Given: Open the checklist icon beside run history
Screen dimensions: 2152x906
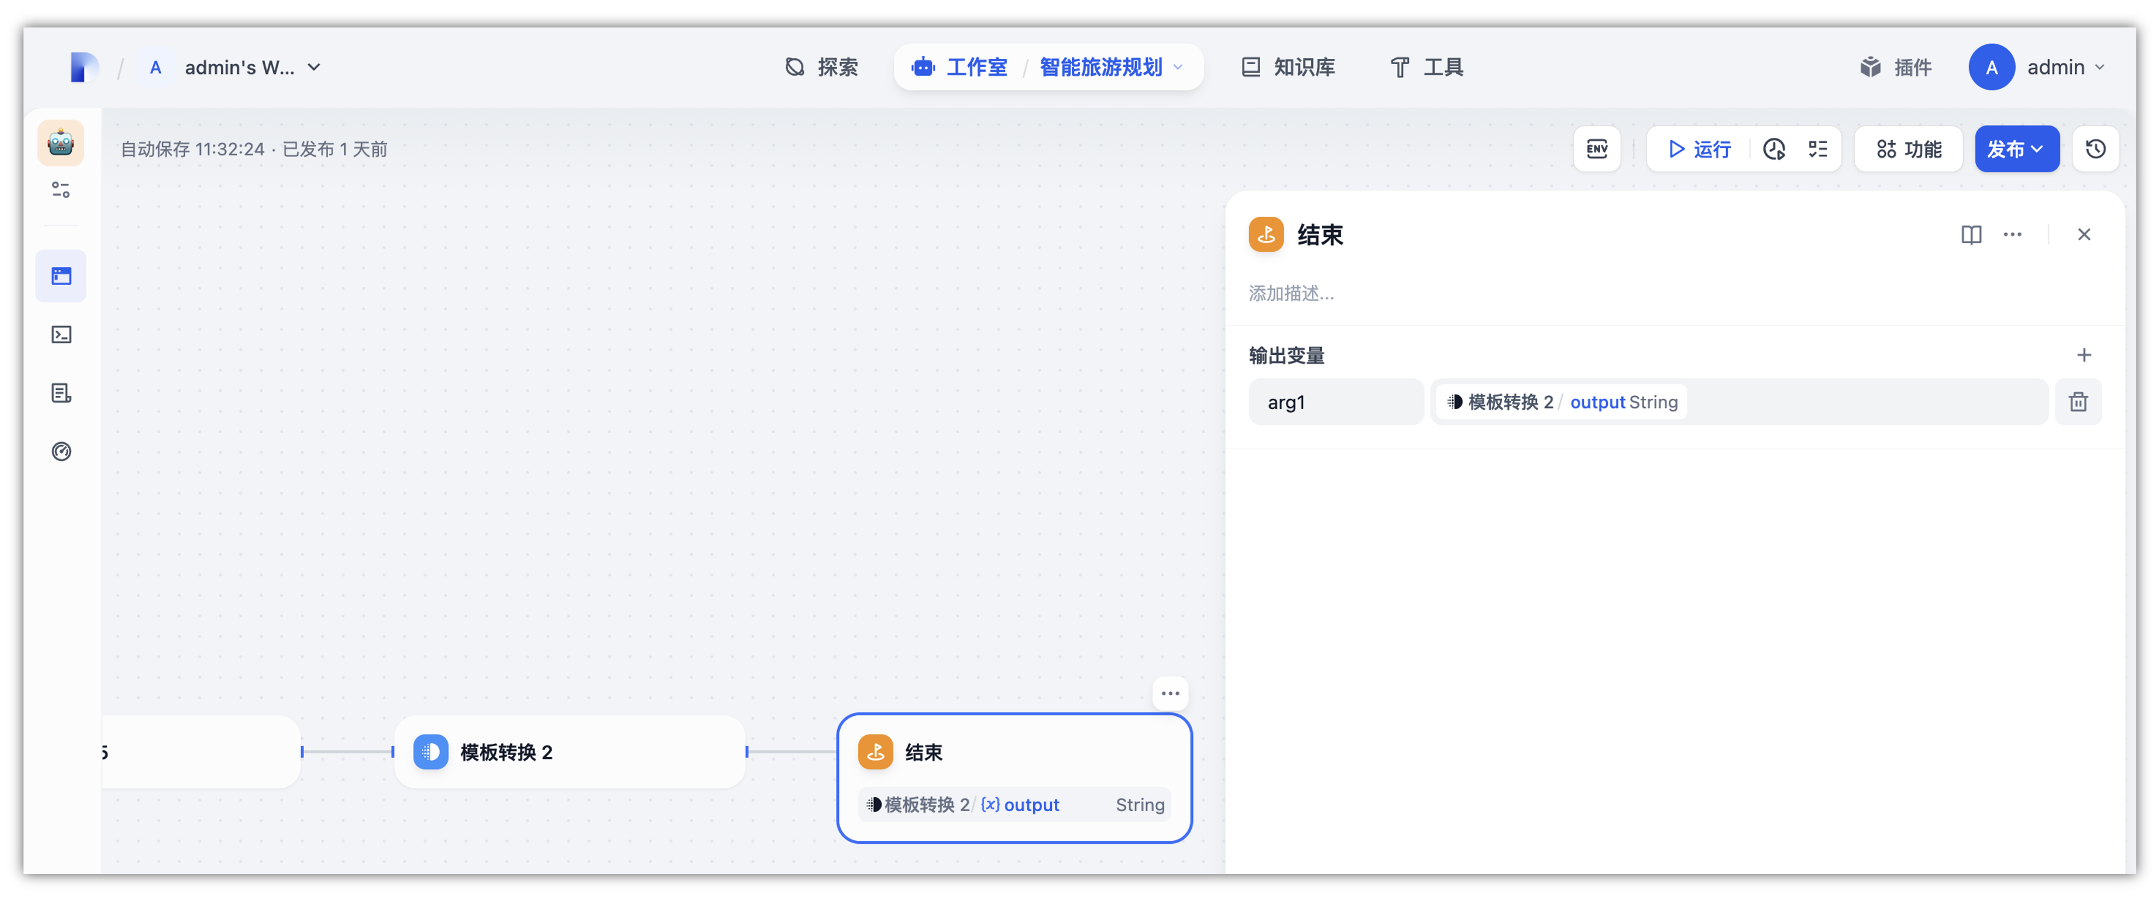Looking at the screenshot, I should click(1818, 149).
